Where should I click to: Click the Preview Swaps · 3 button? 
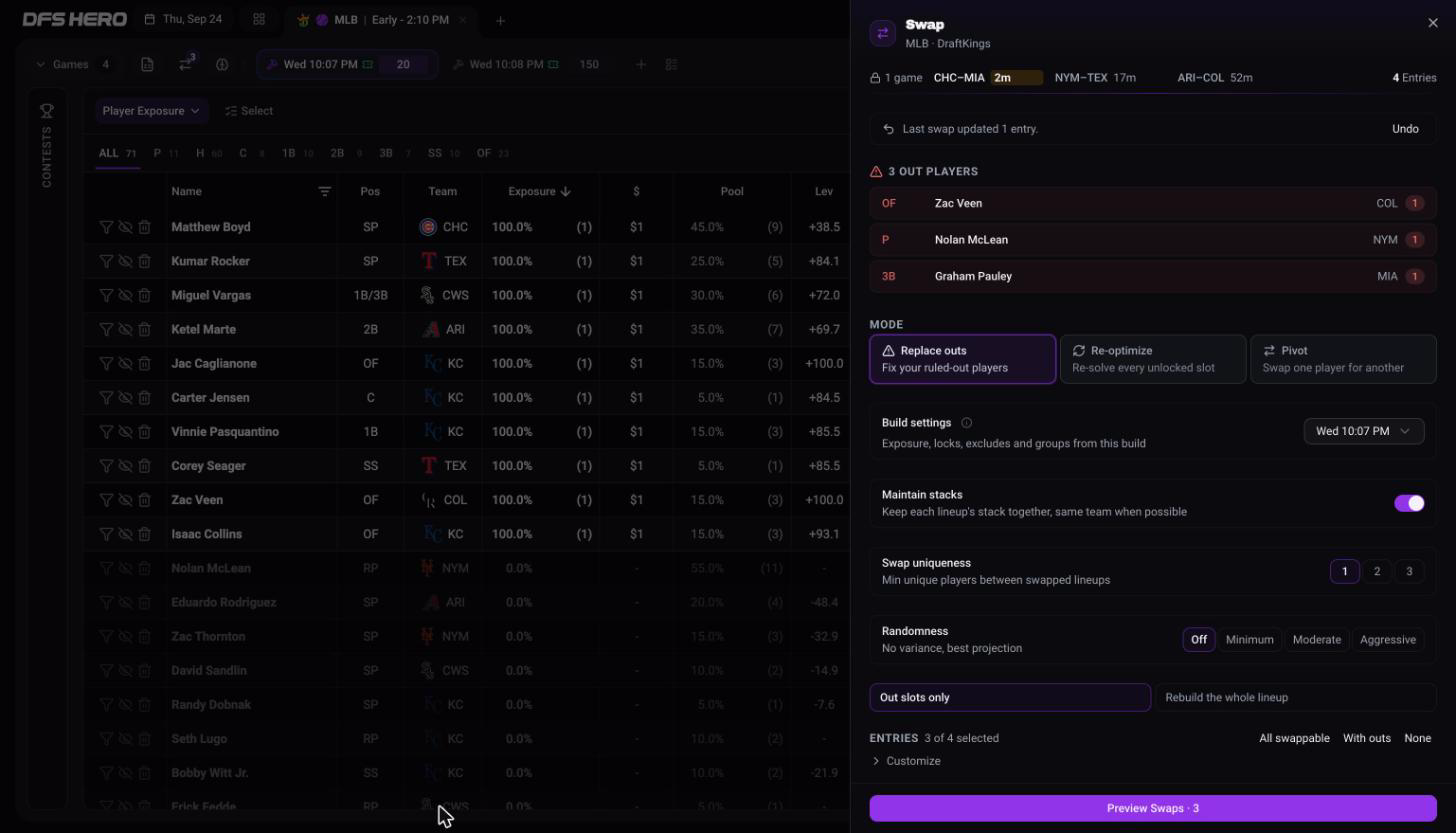[1153, 808]
